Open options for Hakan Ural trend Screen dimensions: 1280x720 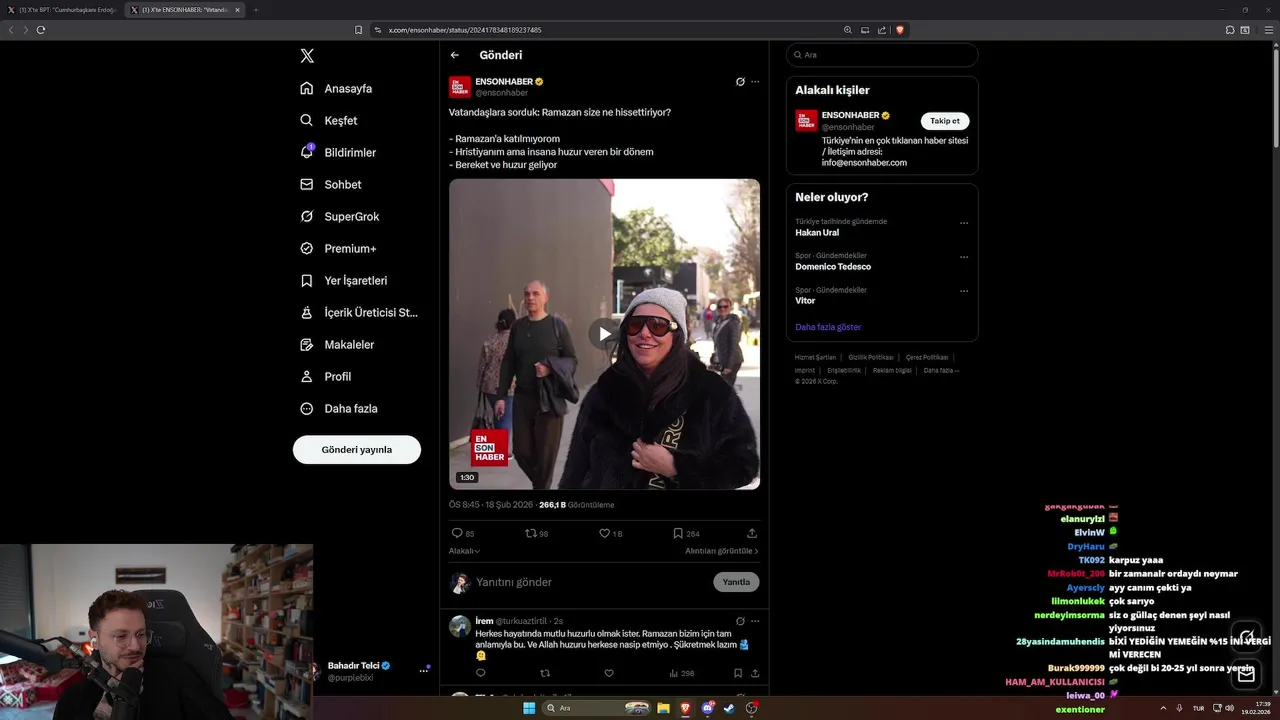964,223
